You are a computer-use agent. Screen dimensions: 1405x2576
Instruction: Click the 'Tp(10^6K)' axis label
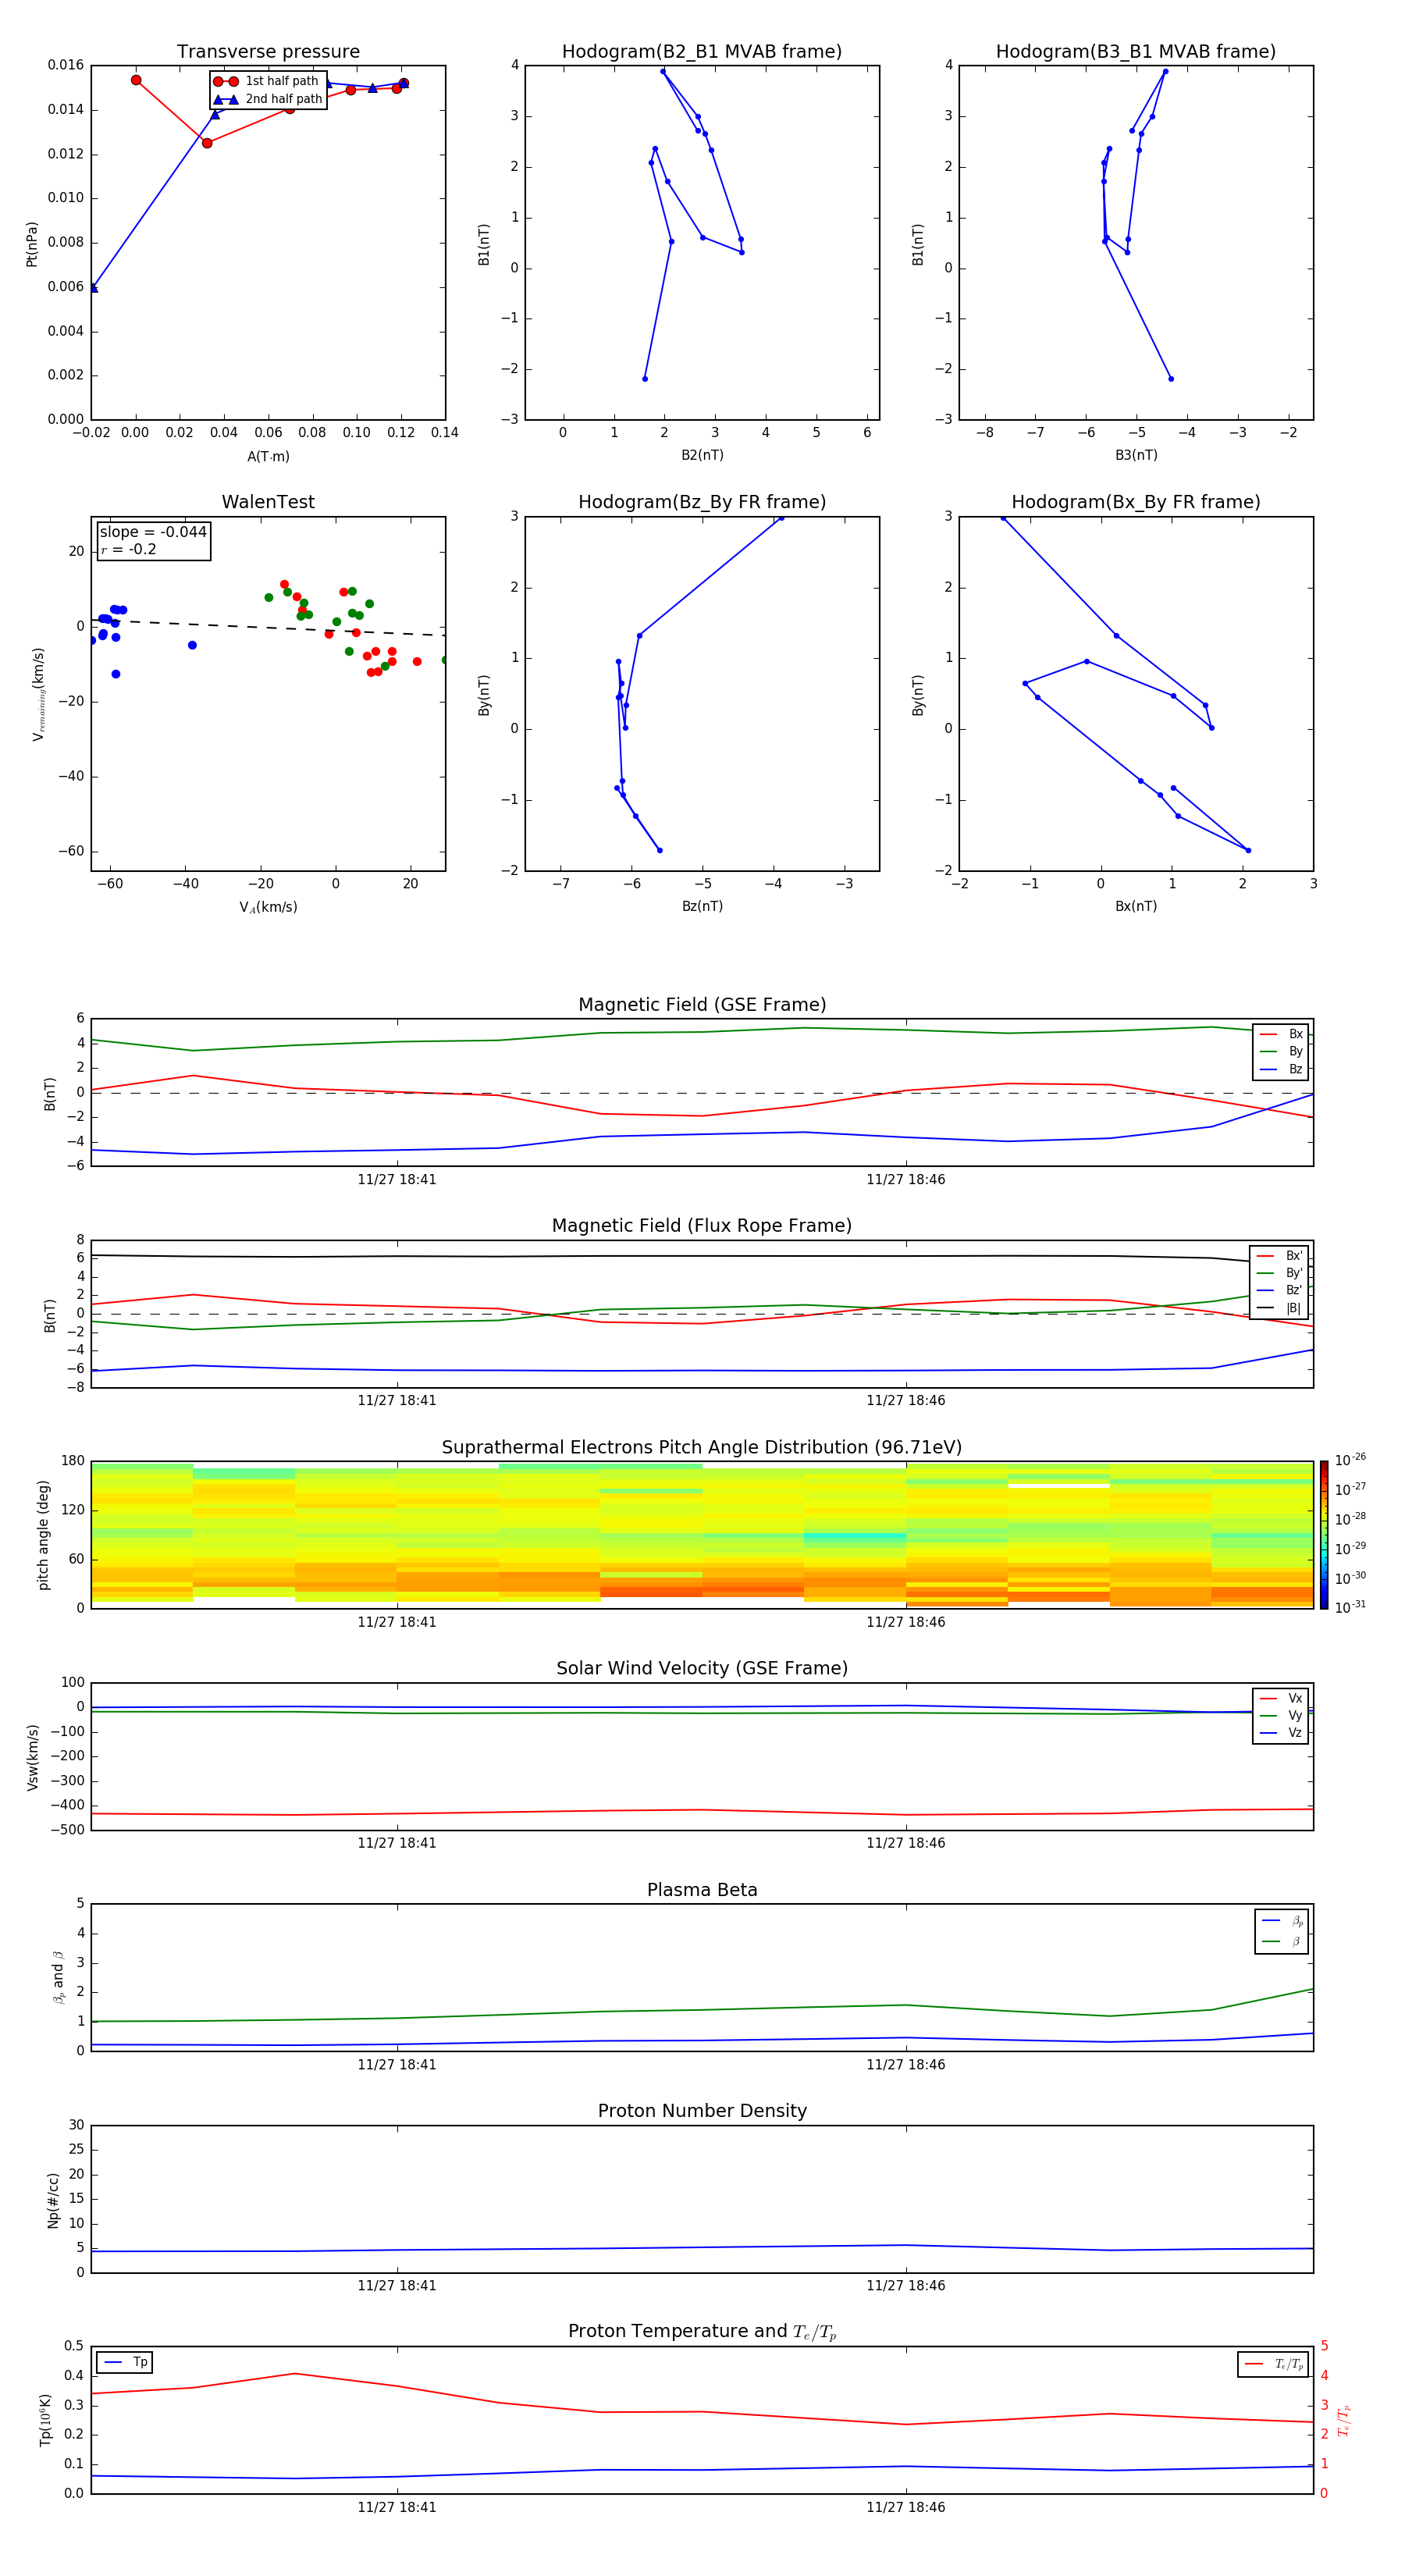(46, 2420)
